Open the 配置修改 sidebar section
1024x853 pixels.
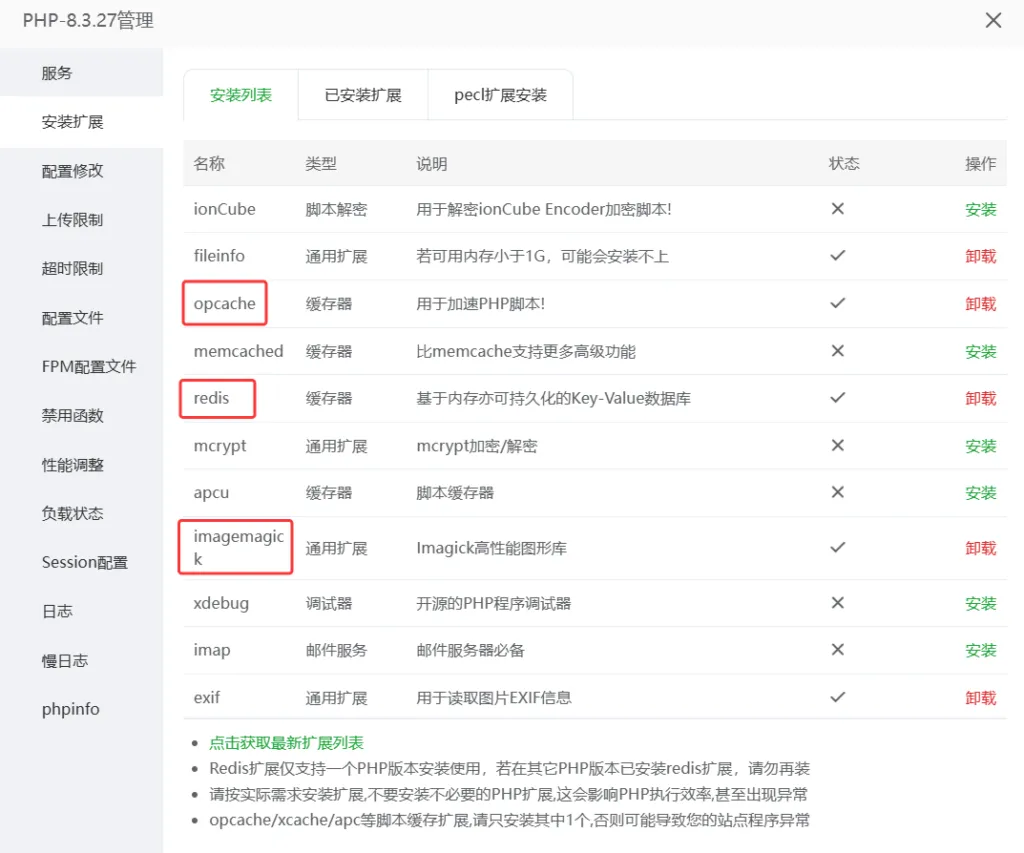point(68,170)
